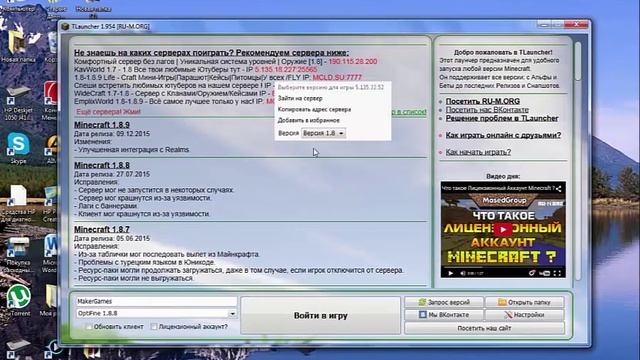
Task: Click the 'Видео дня:' label
Action: click(x=503, y=176)
